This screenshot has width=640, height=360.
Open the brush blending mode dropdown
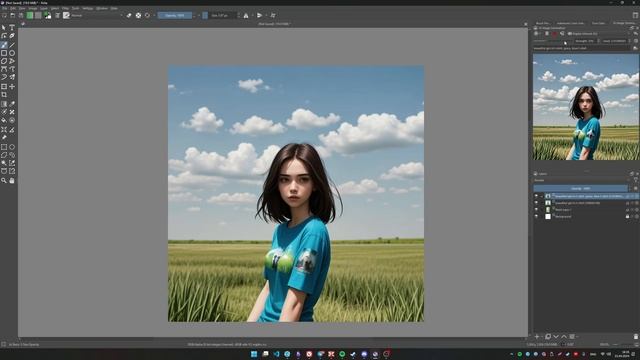pos(97,16)
